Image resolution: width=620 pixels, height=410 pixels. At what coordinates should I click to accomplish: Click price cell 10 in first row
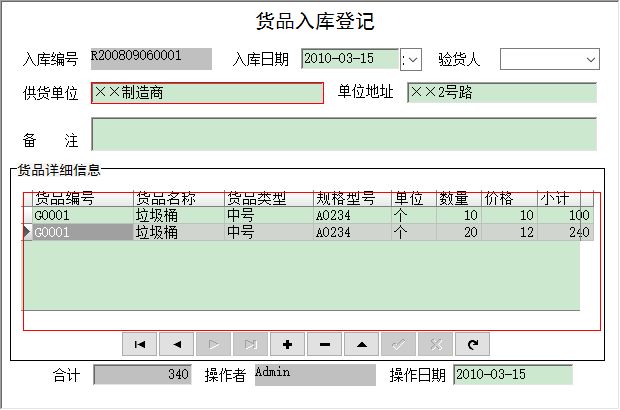pos(509,215)
